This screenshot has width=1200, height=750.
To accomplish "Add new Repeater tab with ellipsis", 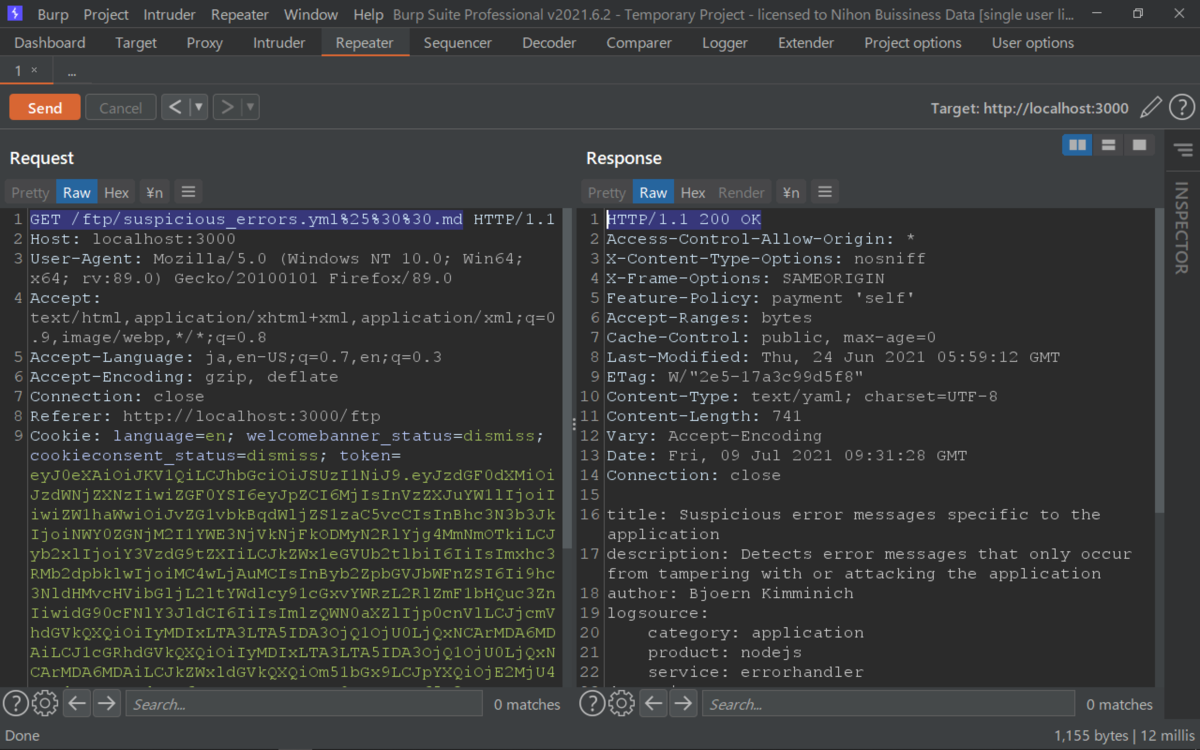I will [x=72, y=72].
